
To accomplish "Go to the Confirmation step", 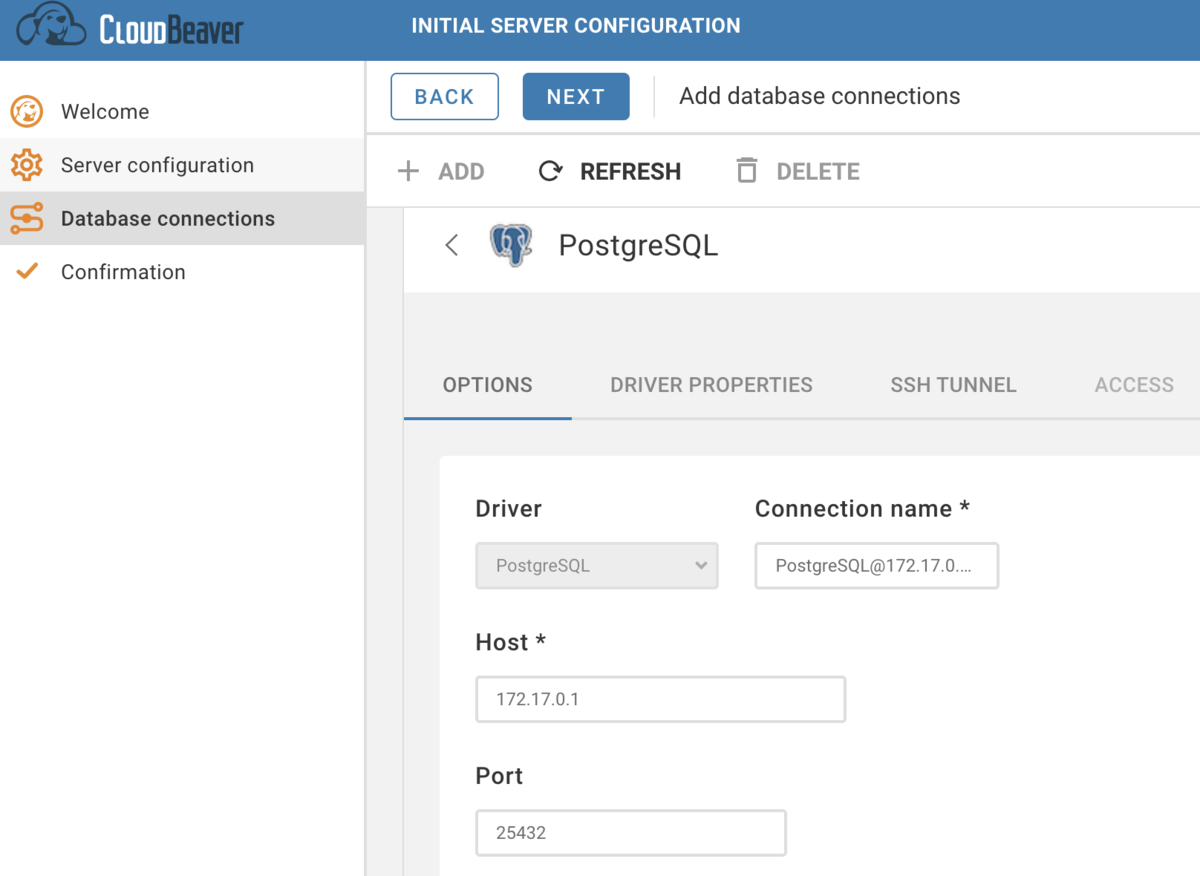I will click(x=182, y=272).
